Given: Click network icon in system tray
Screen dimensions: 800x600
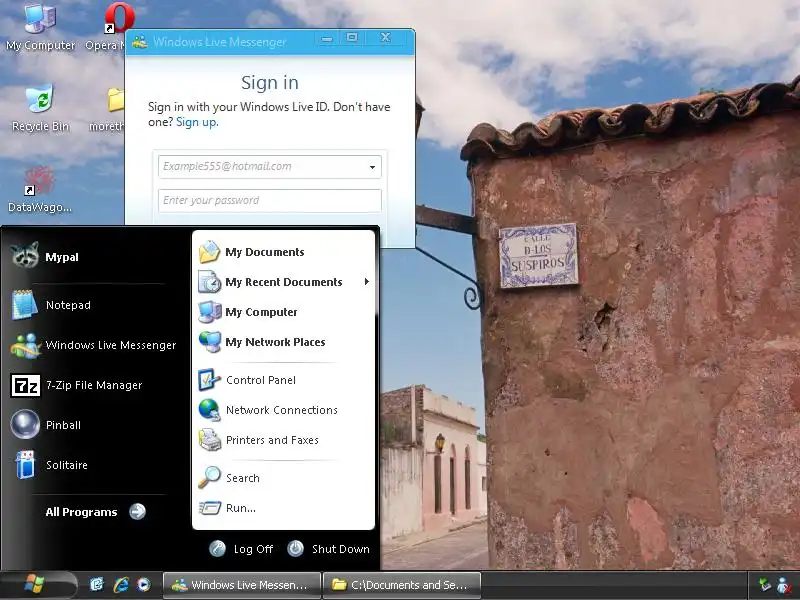Looking at the screenshot, I should coord(764,584).
